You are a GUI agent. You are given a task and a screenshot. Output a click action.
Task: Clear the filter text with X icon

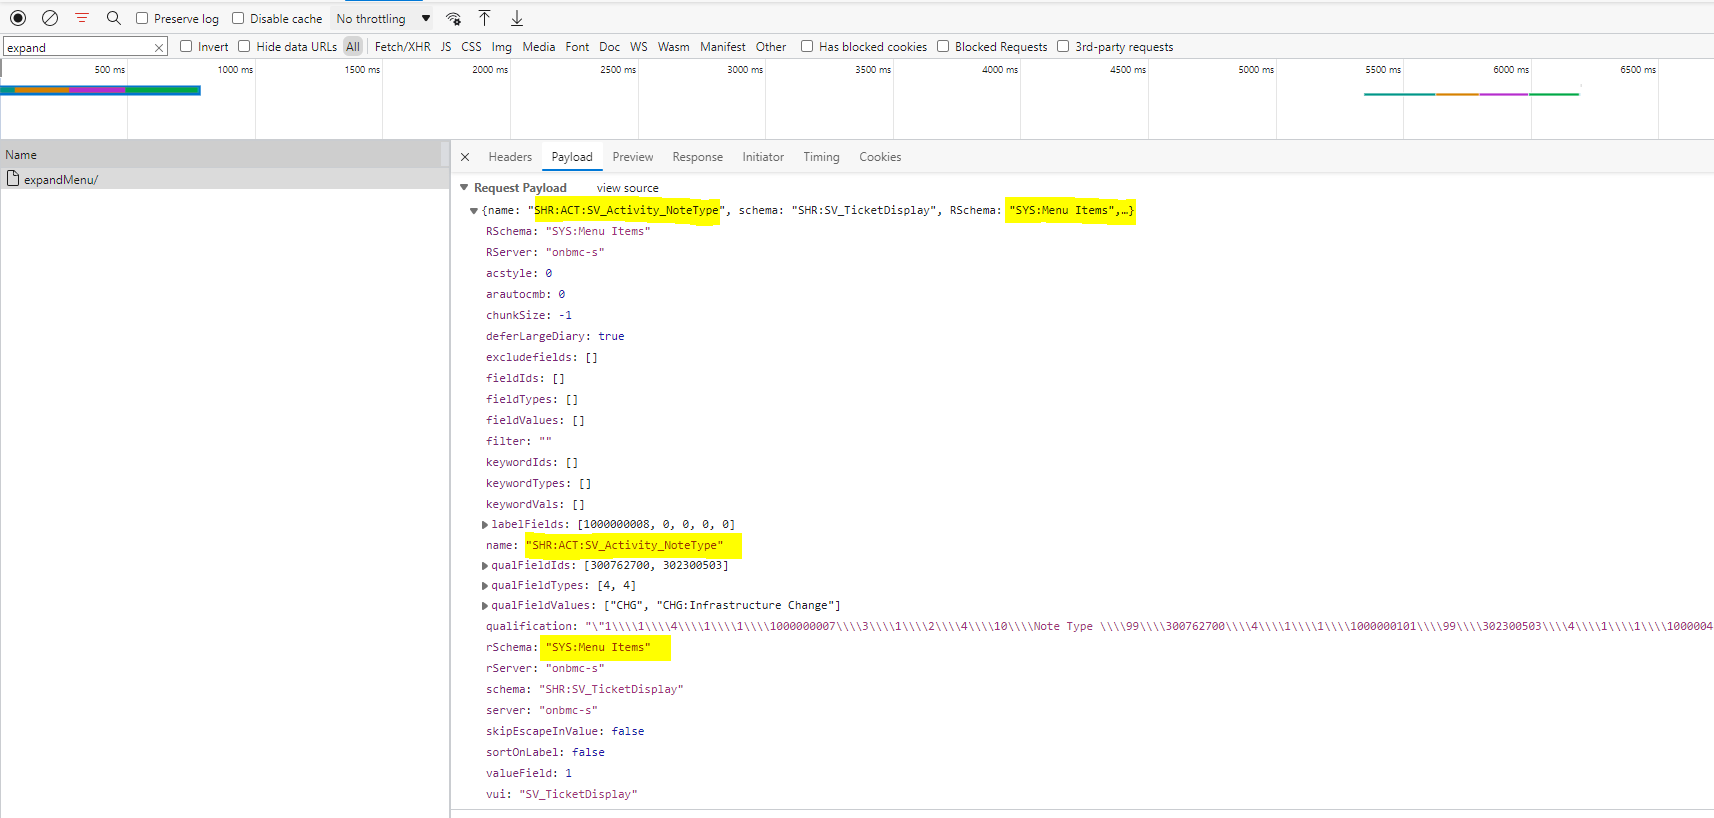click(x=159, y=48)
